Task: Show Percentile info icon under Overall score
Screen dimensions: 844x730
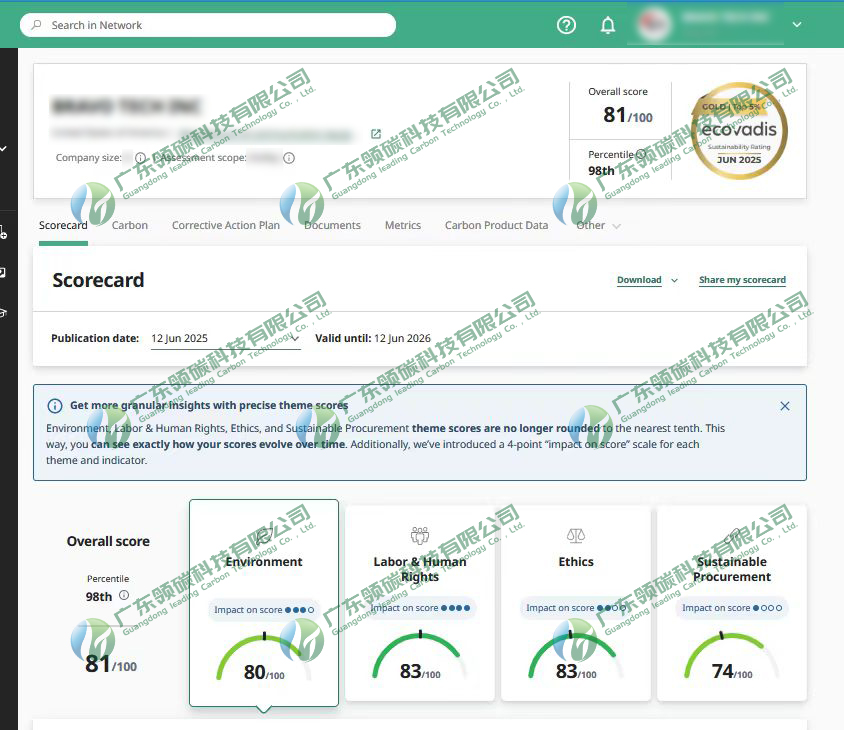Action: pos(124,595)
